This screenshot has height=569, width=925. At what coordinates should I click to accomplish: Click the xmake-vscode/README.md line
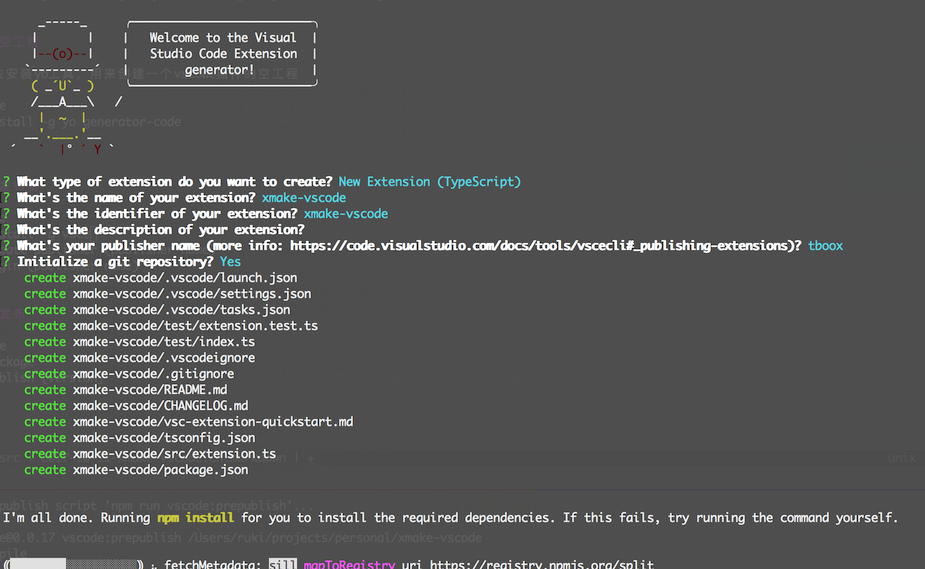[x=126, y=390]
